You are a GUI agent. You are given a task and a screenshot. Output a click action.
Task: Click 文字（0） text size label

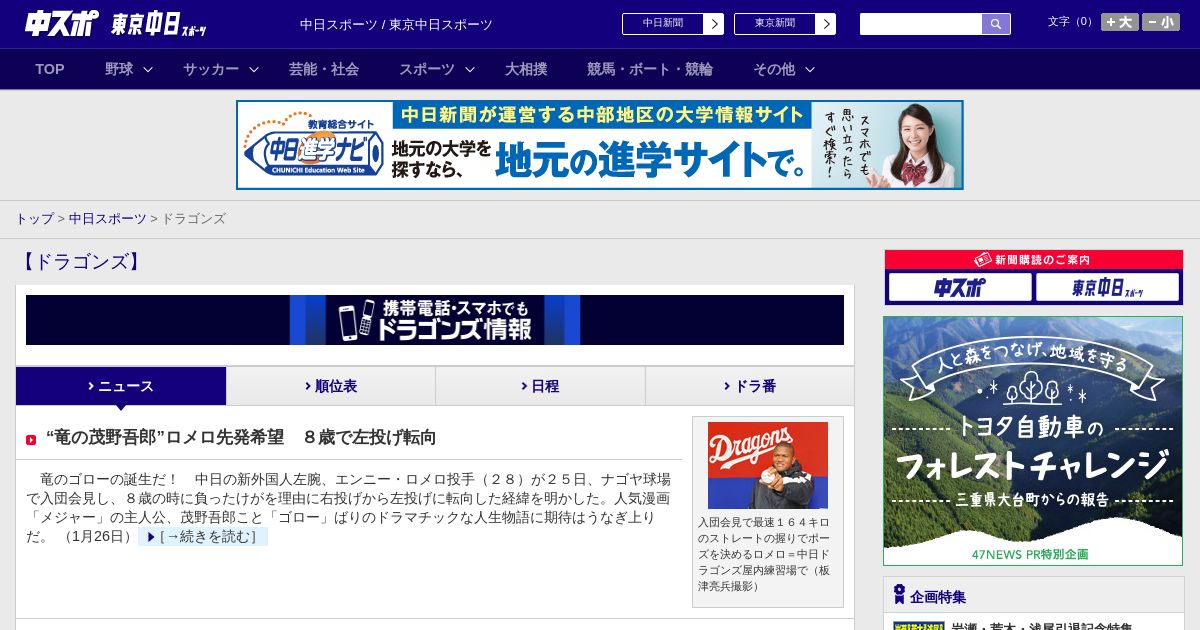pos(1071,22)
